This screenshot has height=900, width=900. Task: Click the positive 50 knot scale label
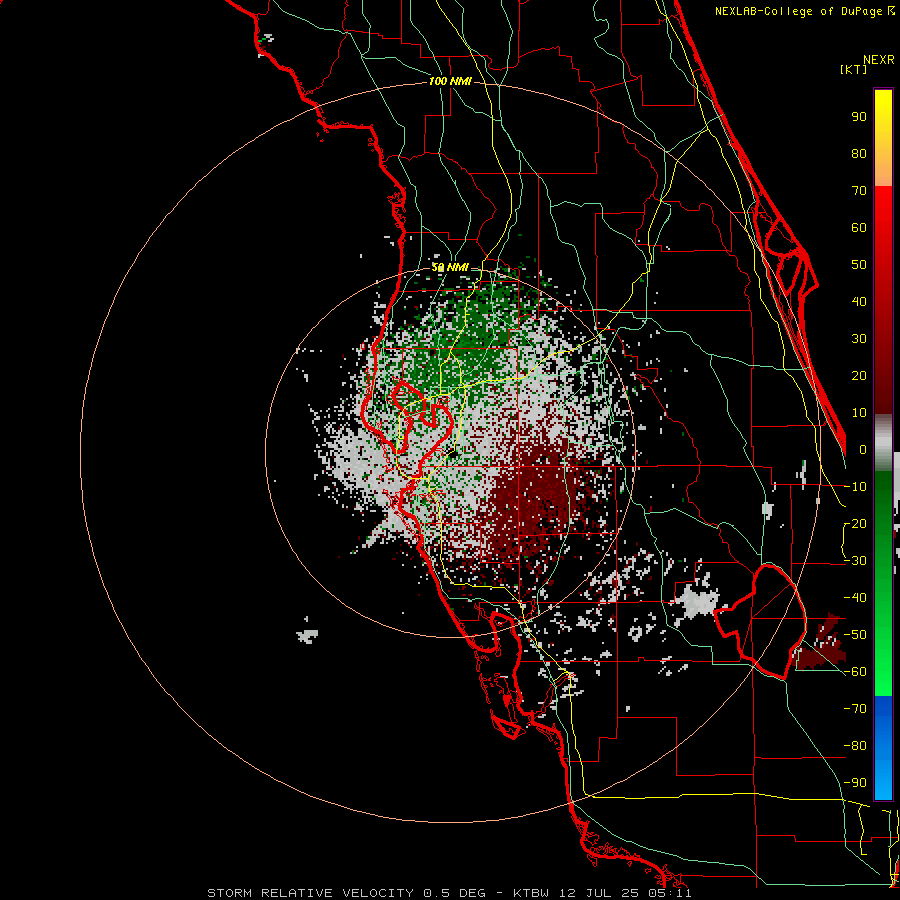(859, 265)
